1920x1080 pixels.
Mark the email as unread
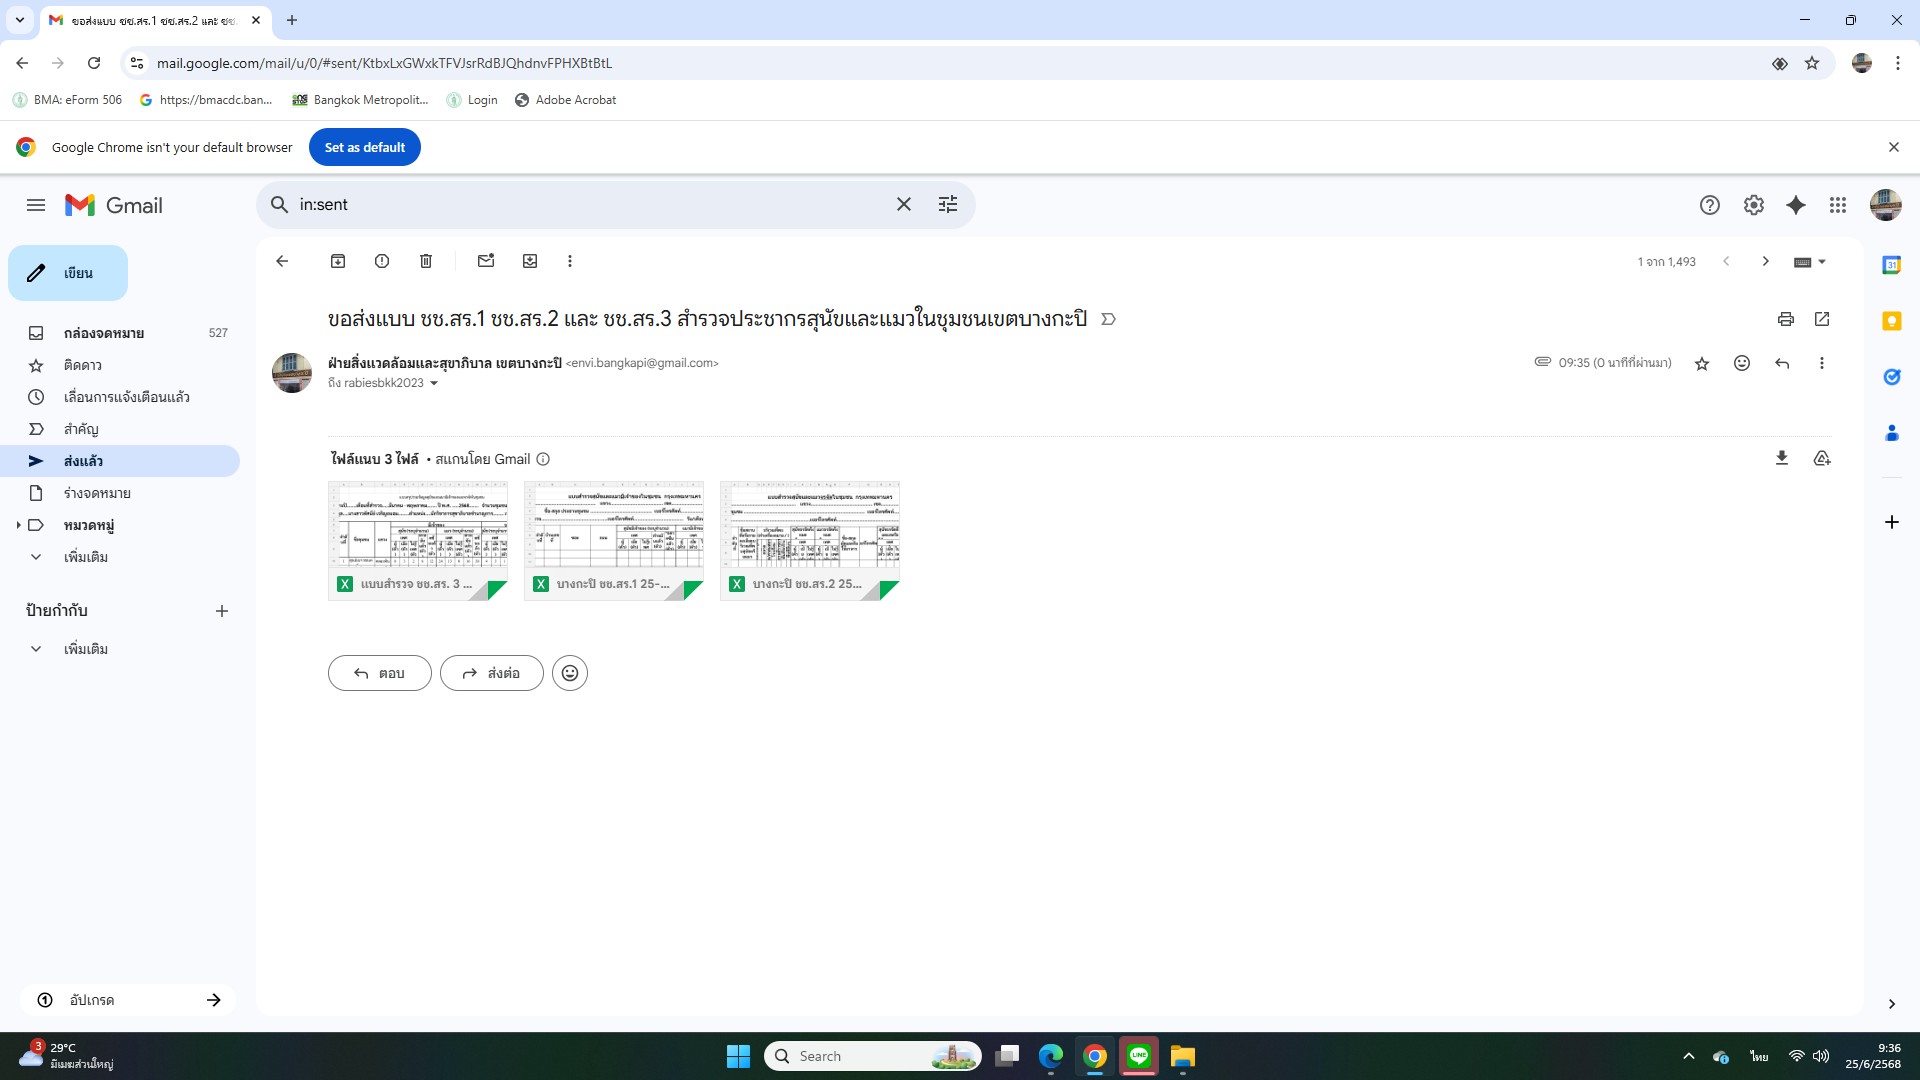pyautogui.click(x=486, y=261)
